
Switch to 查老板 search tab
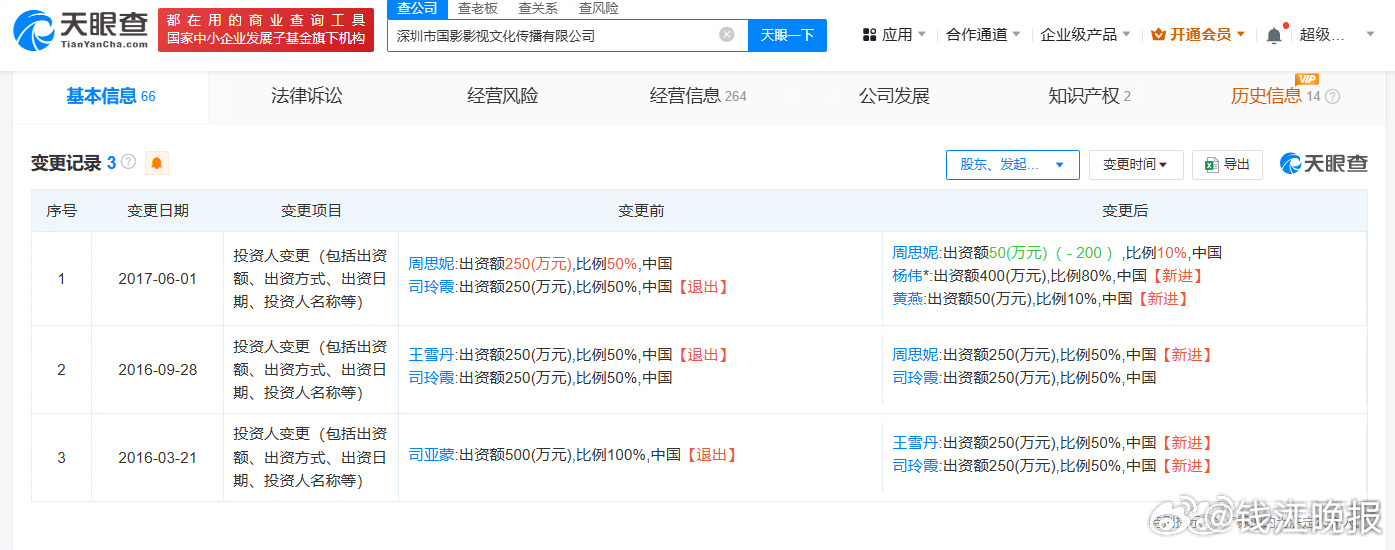click(478, 9)
